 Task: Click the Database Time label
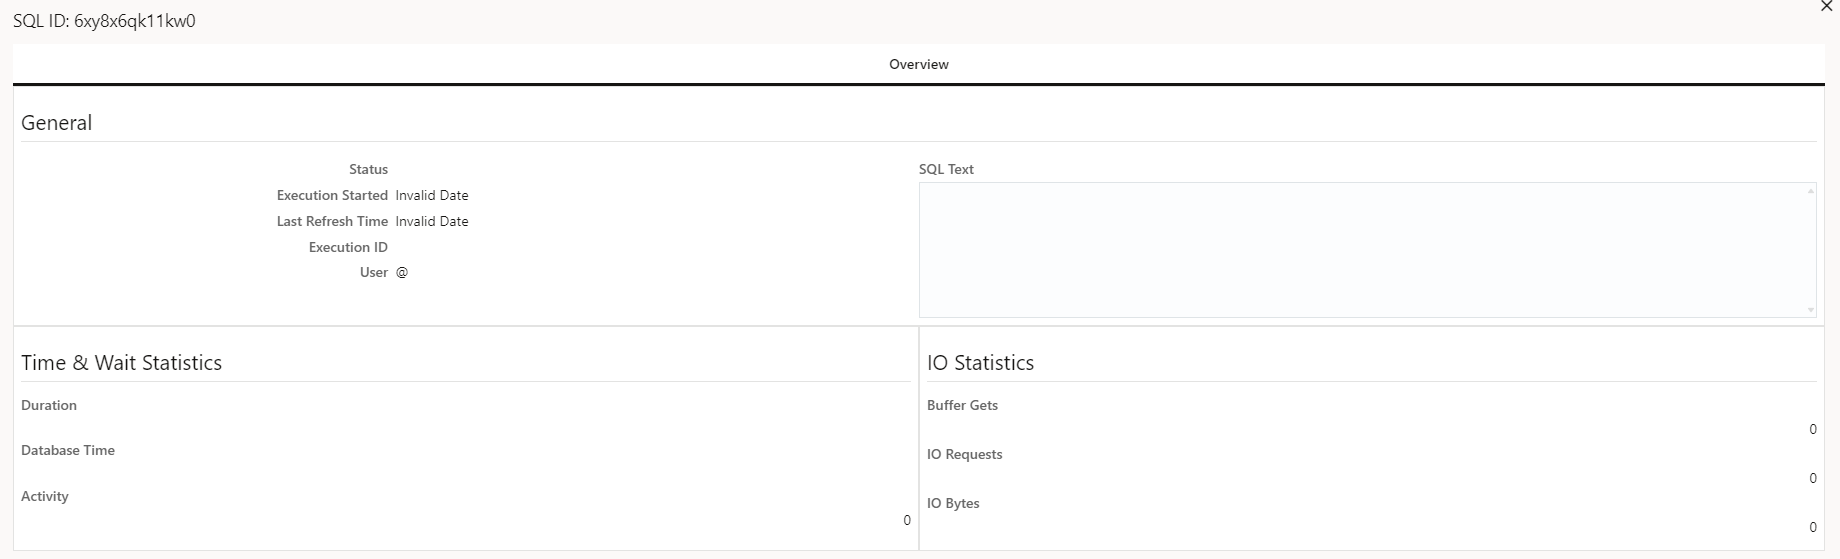click(68, 450)
